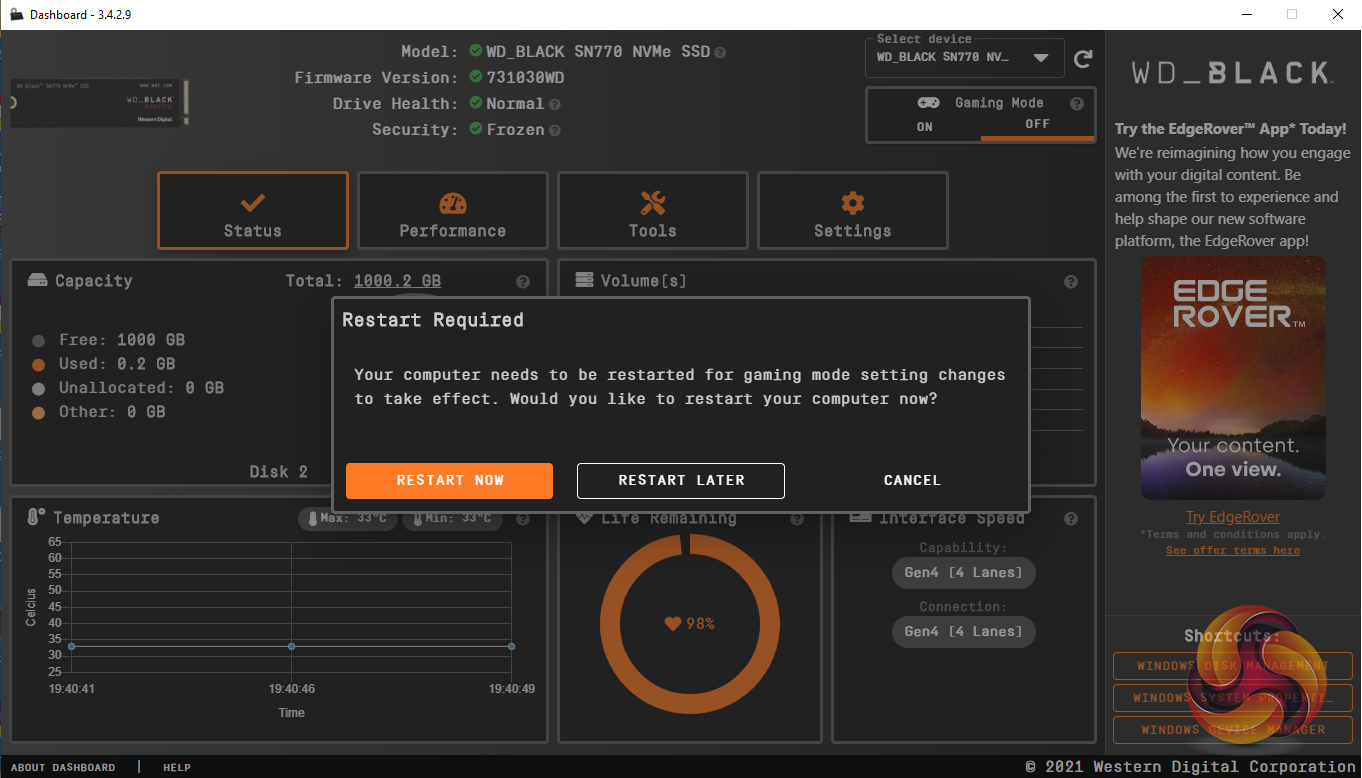Choose RESTART LATER in the dialog

[681, 481]
